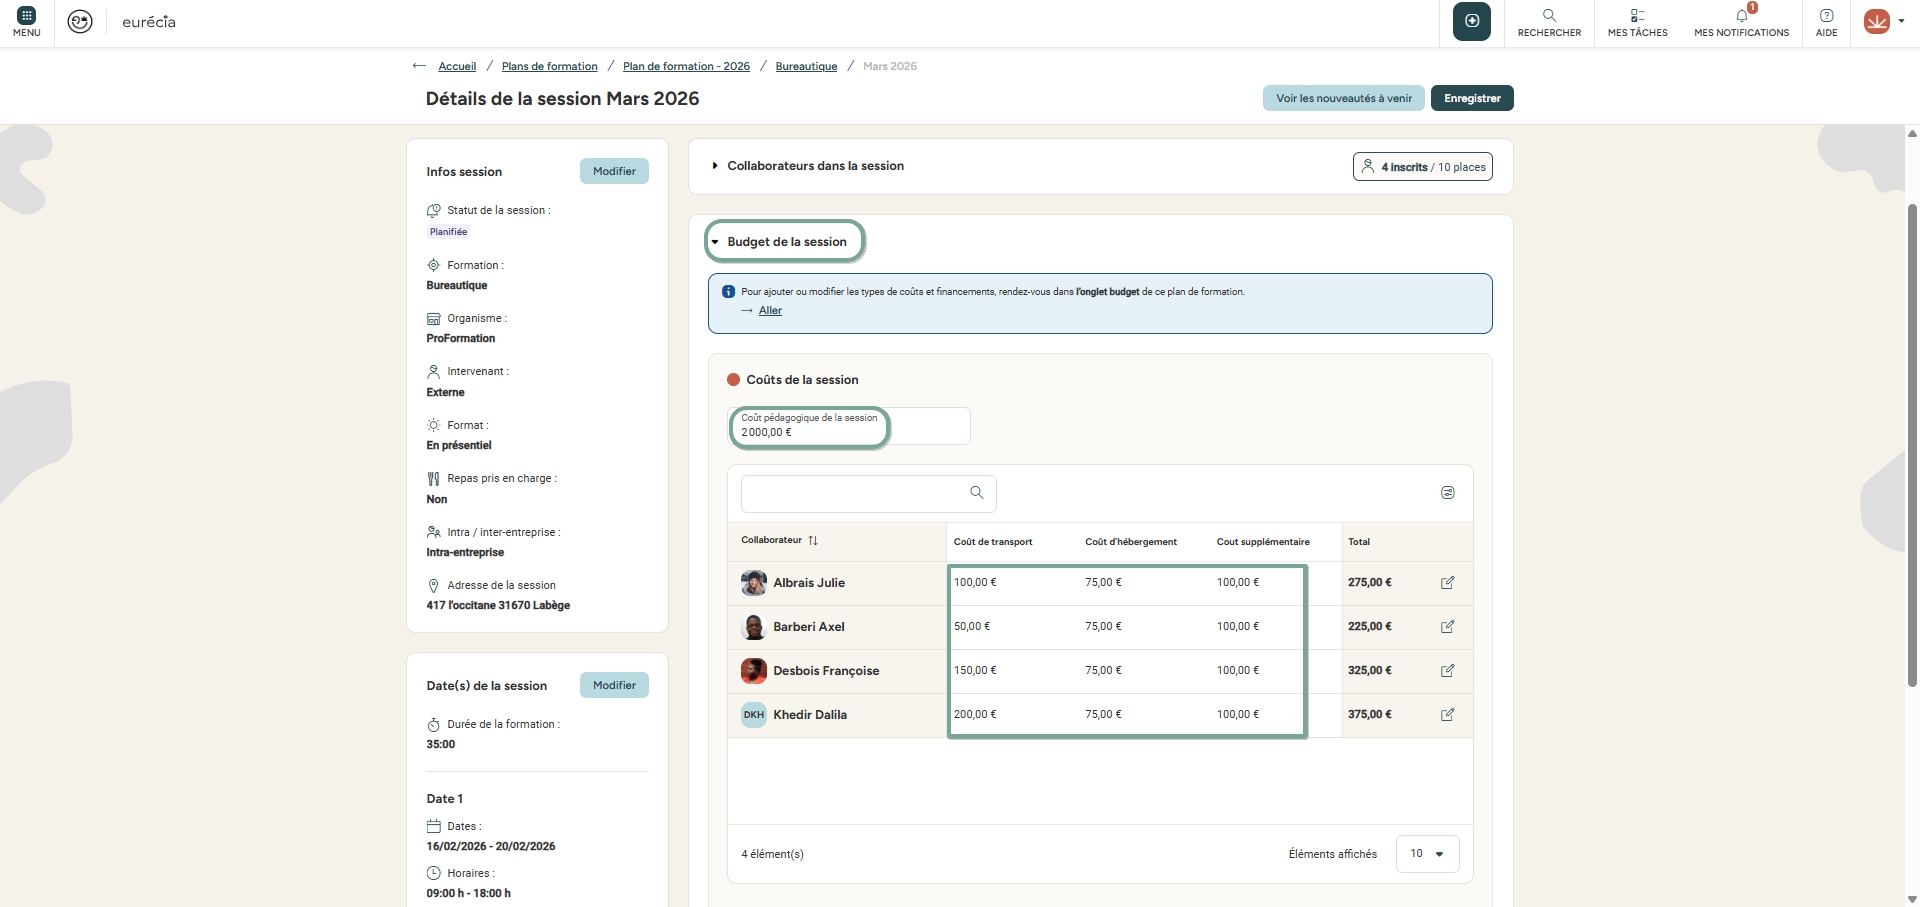Image resolution: width=1920 pixels, height=907 pixels.
Task: Open the notifications bell icon
Action: [x=1741, y=16]
